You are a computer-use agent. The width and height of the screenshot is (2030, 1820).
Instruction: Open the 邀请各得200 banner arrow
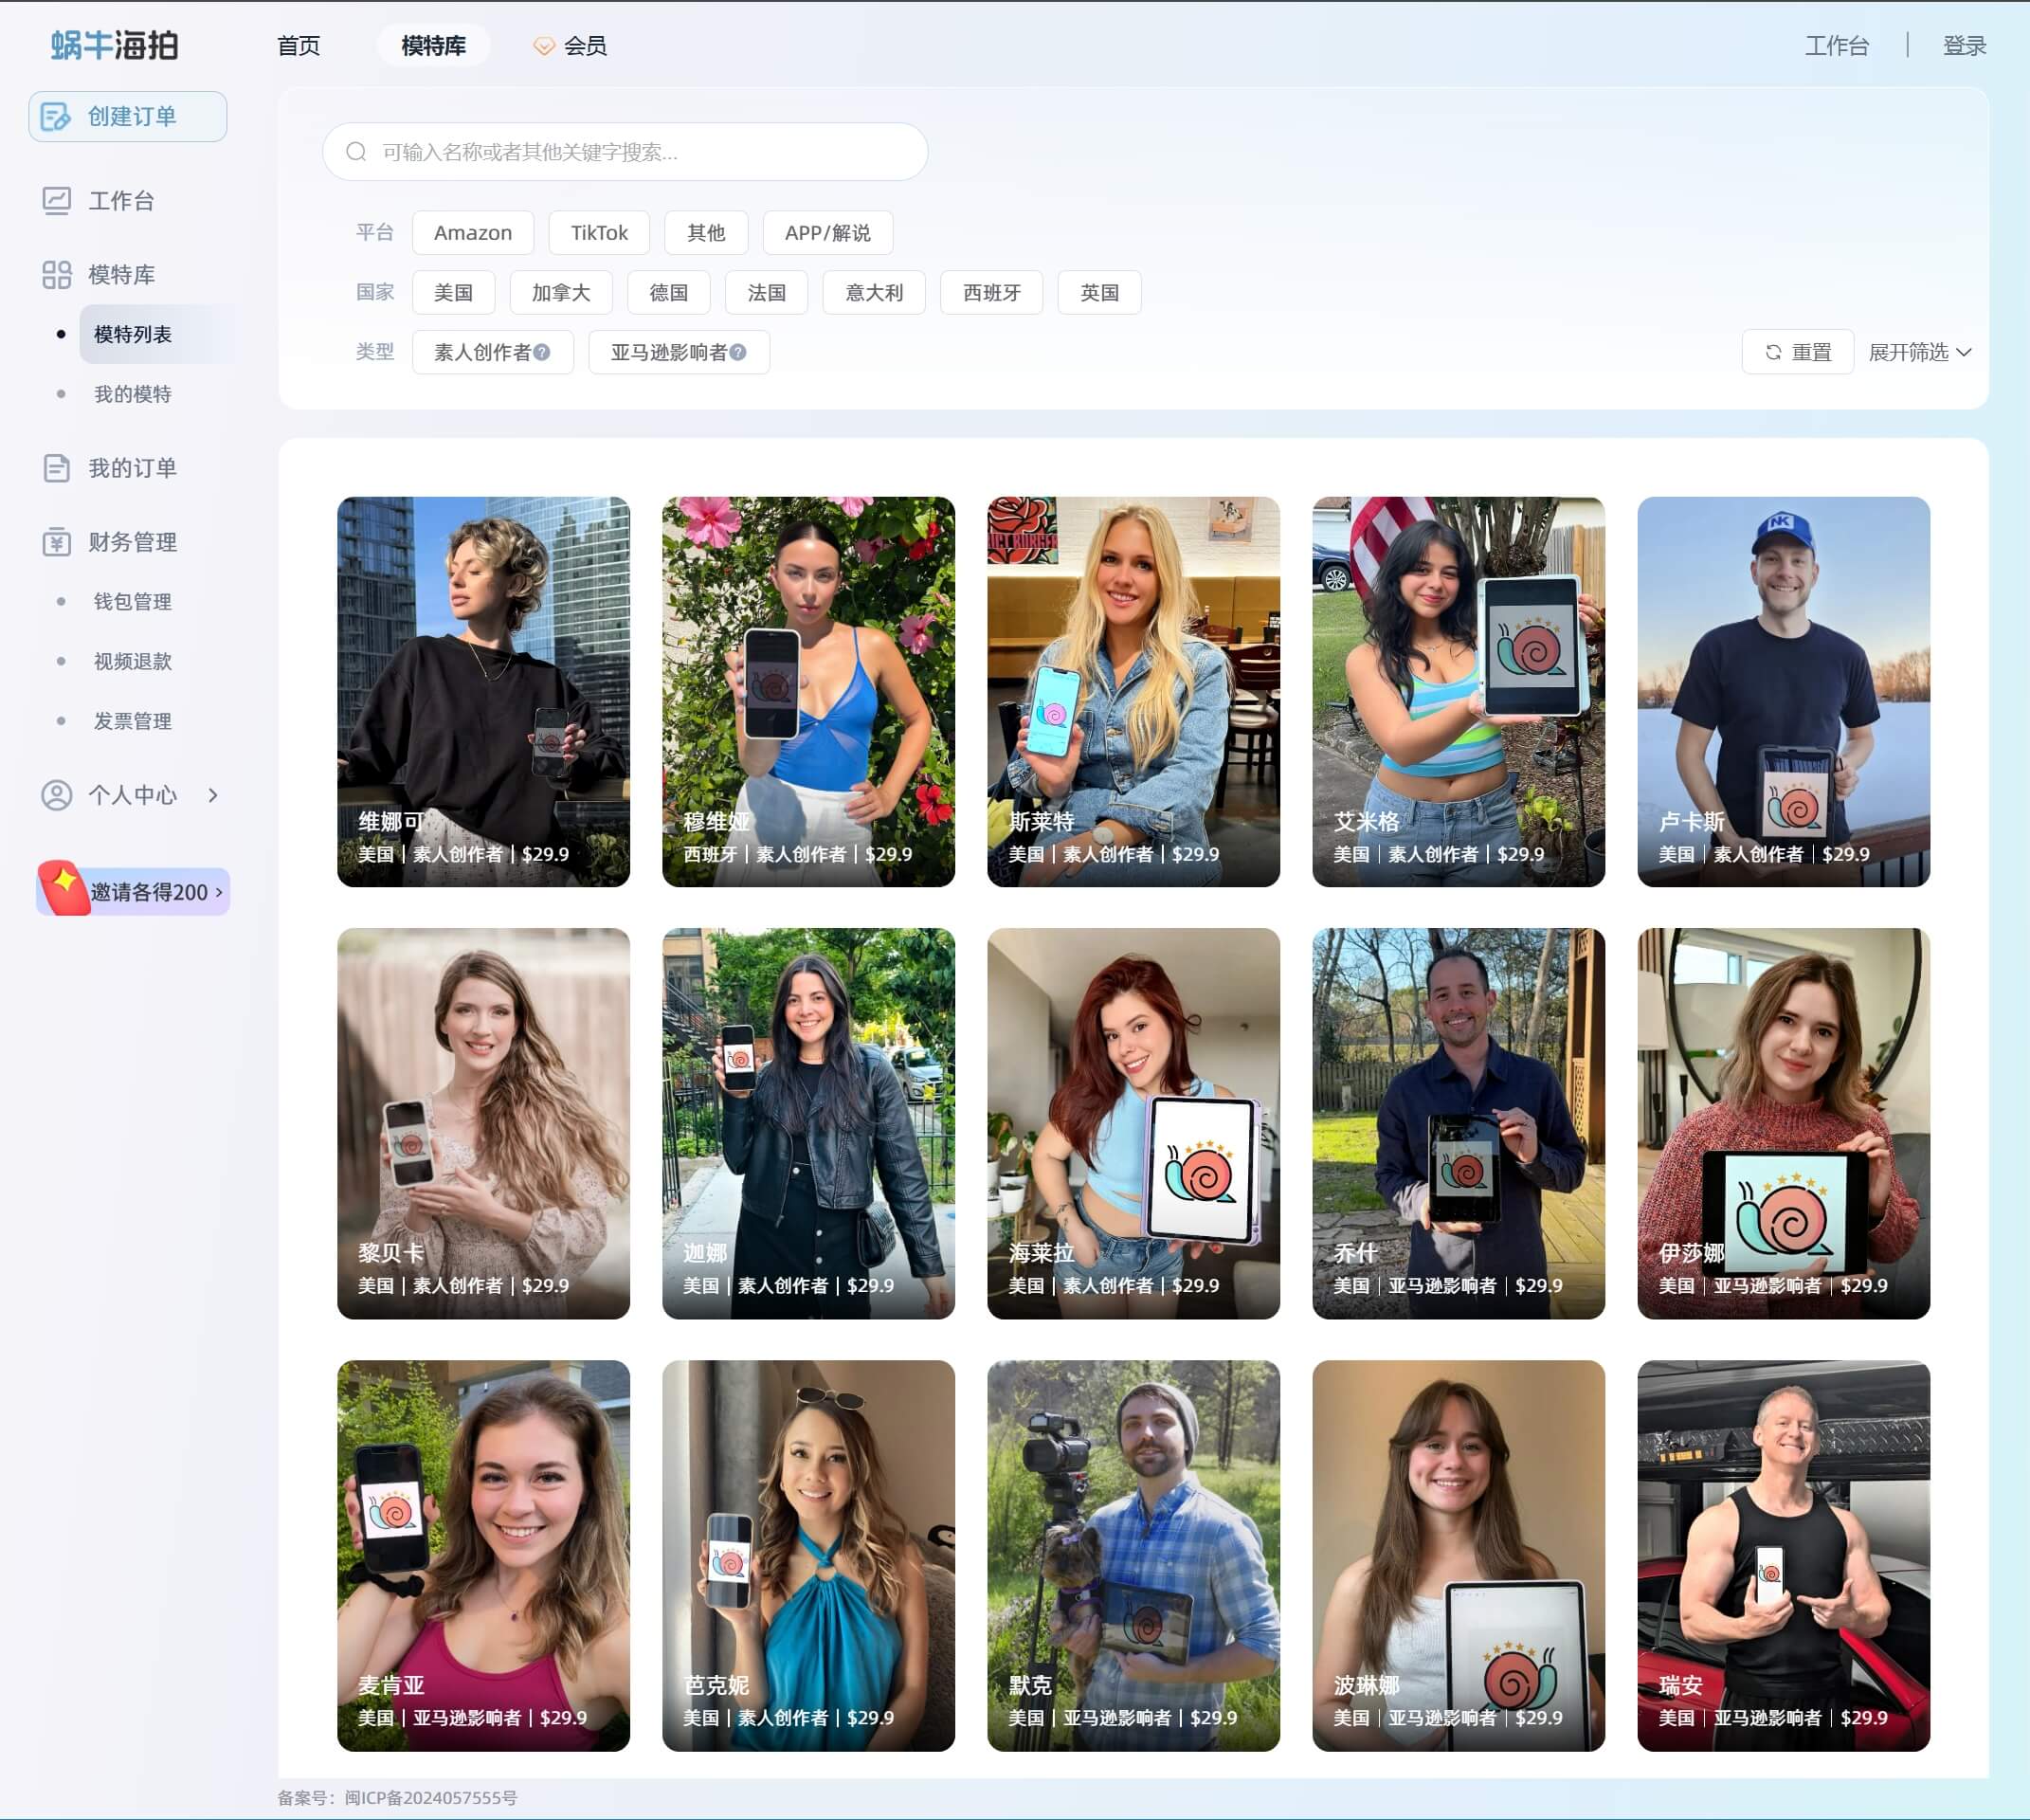(219, 892)
